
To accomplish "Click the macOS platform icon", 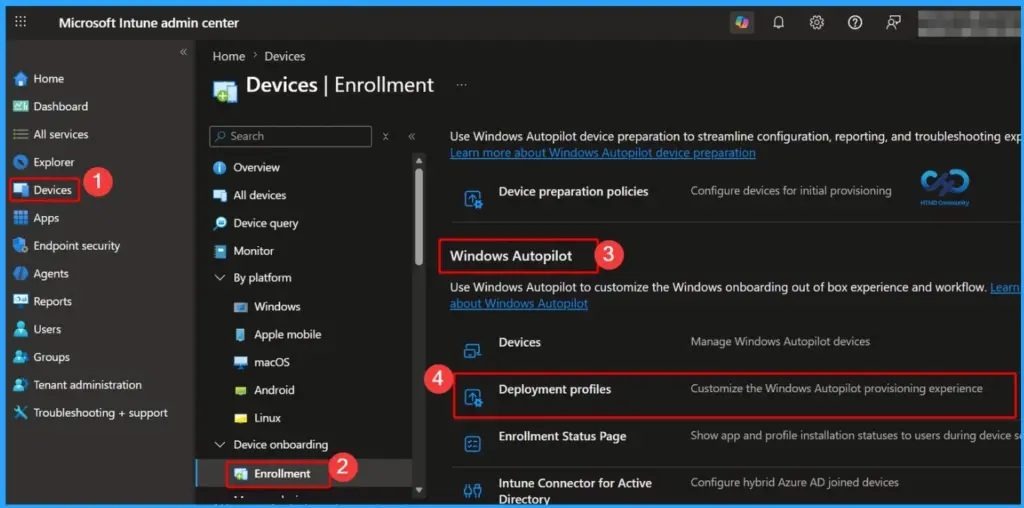I will [241, 362].
